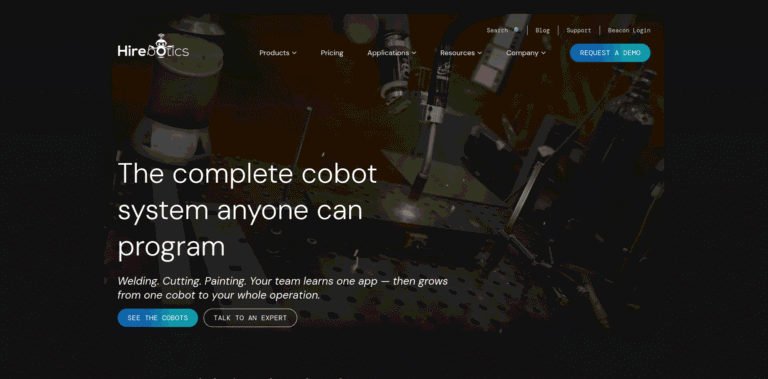Viewport: 768px width, 379px height.
Task: Click the Talk to an Expert button
Action: pos(250,318)
